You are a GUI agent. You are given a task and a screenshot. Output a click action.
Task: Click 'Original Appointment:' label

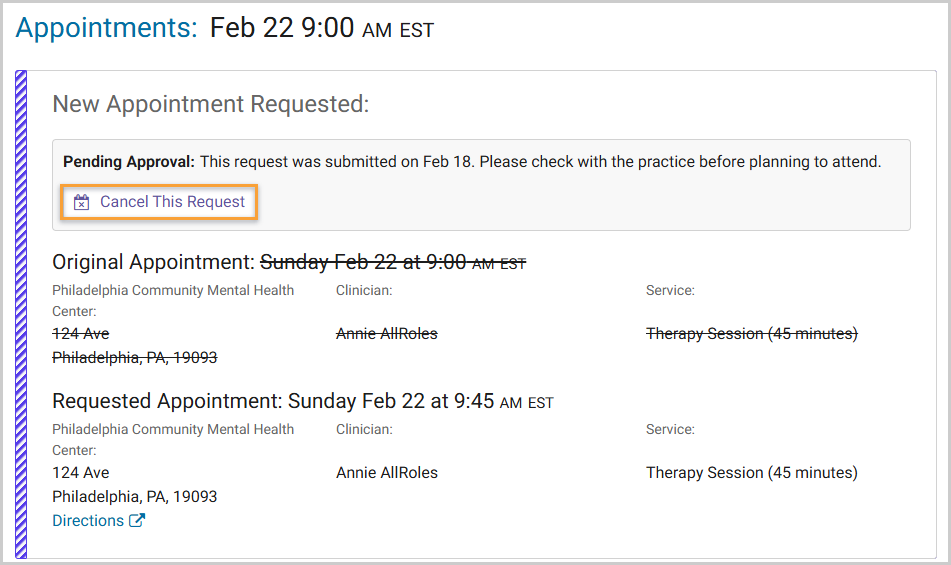pos(153,262)
